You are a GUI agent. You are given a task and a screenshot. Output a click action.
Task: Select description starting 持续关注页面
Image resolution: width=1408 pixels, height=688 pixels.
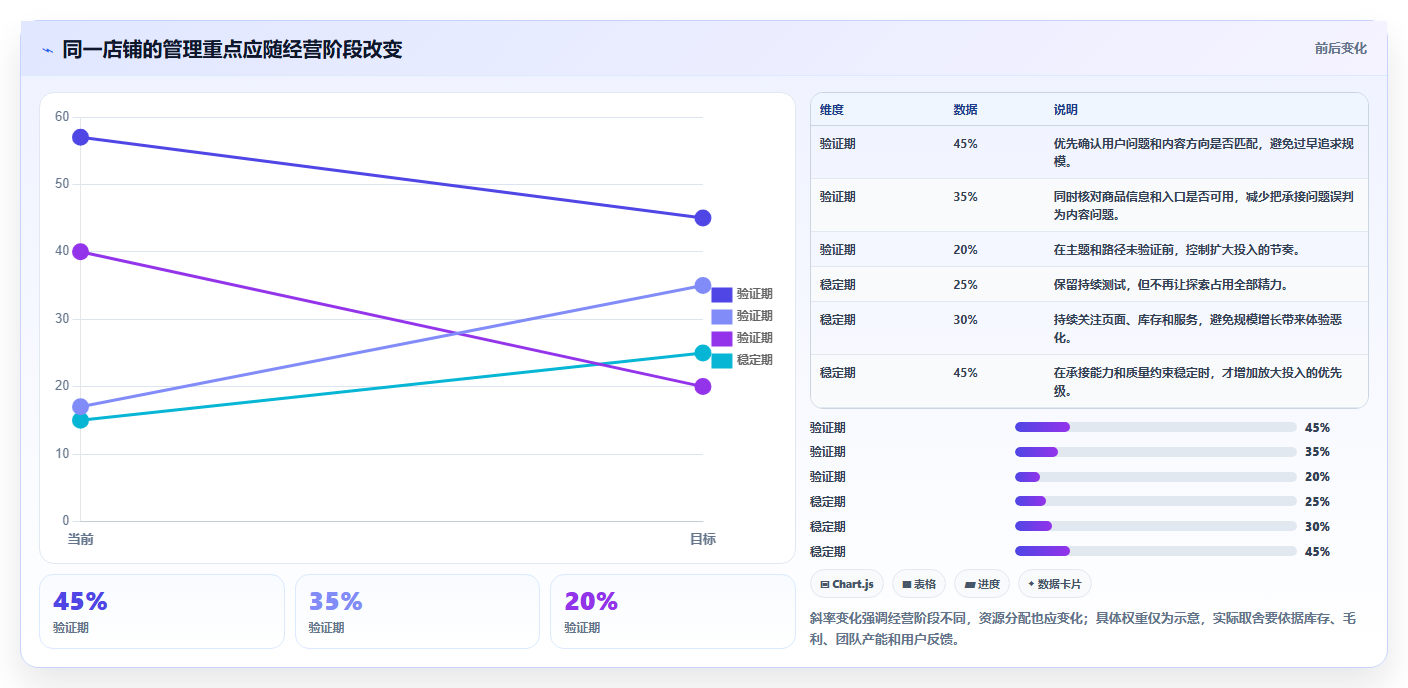tap(1198, 328)
